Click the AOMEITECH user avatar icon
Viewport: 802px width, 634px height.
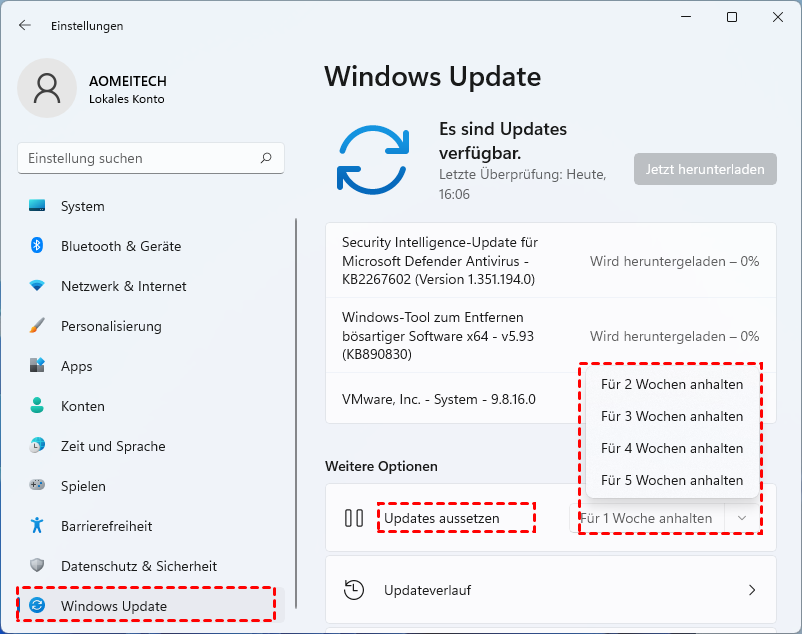click(47, 88)
